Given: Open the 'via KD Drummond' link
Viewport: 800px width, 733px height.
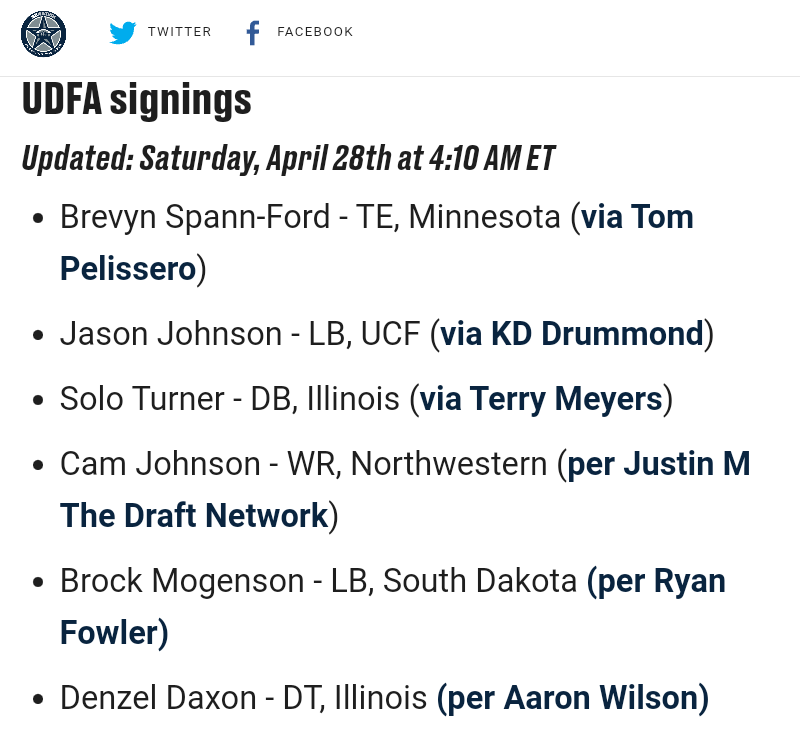Looking at the screenshot, I should point(572,333).
